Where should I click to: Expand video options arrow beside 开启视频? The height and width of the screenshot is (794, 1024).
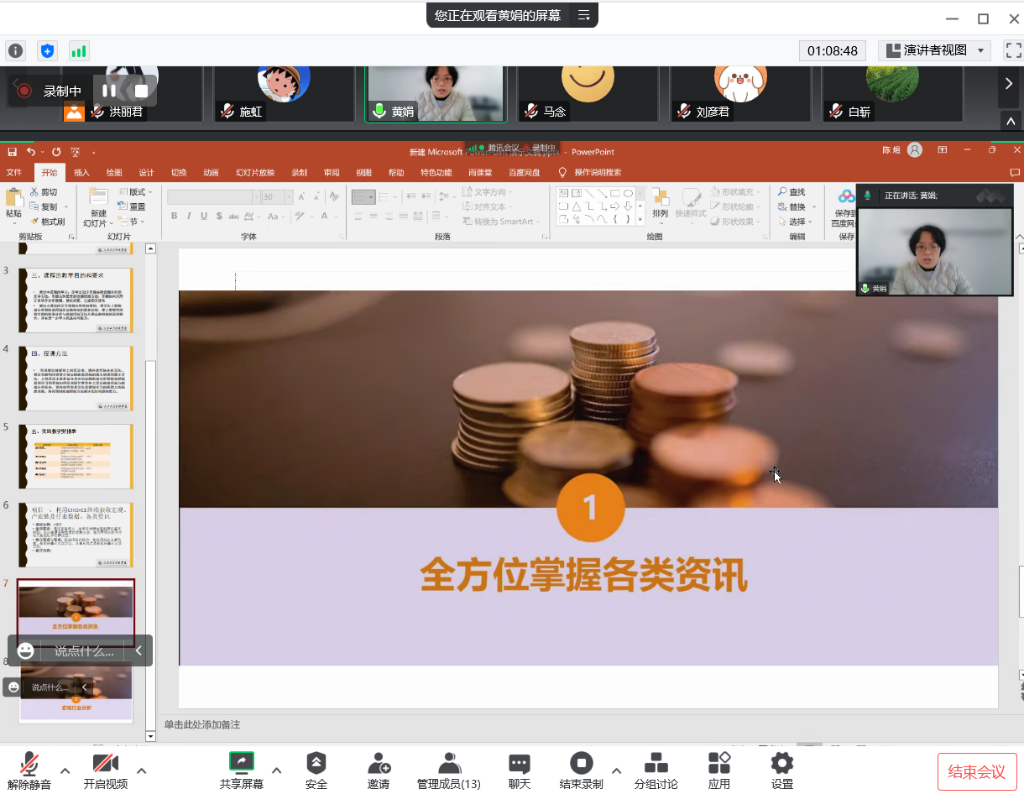[x=142, y=770]
